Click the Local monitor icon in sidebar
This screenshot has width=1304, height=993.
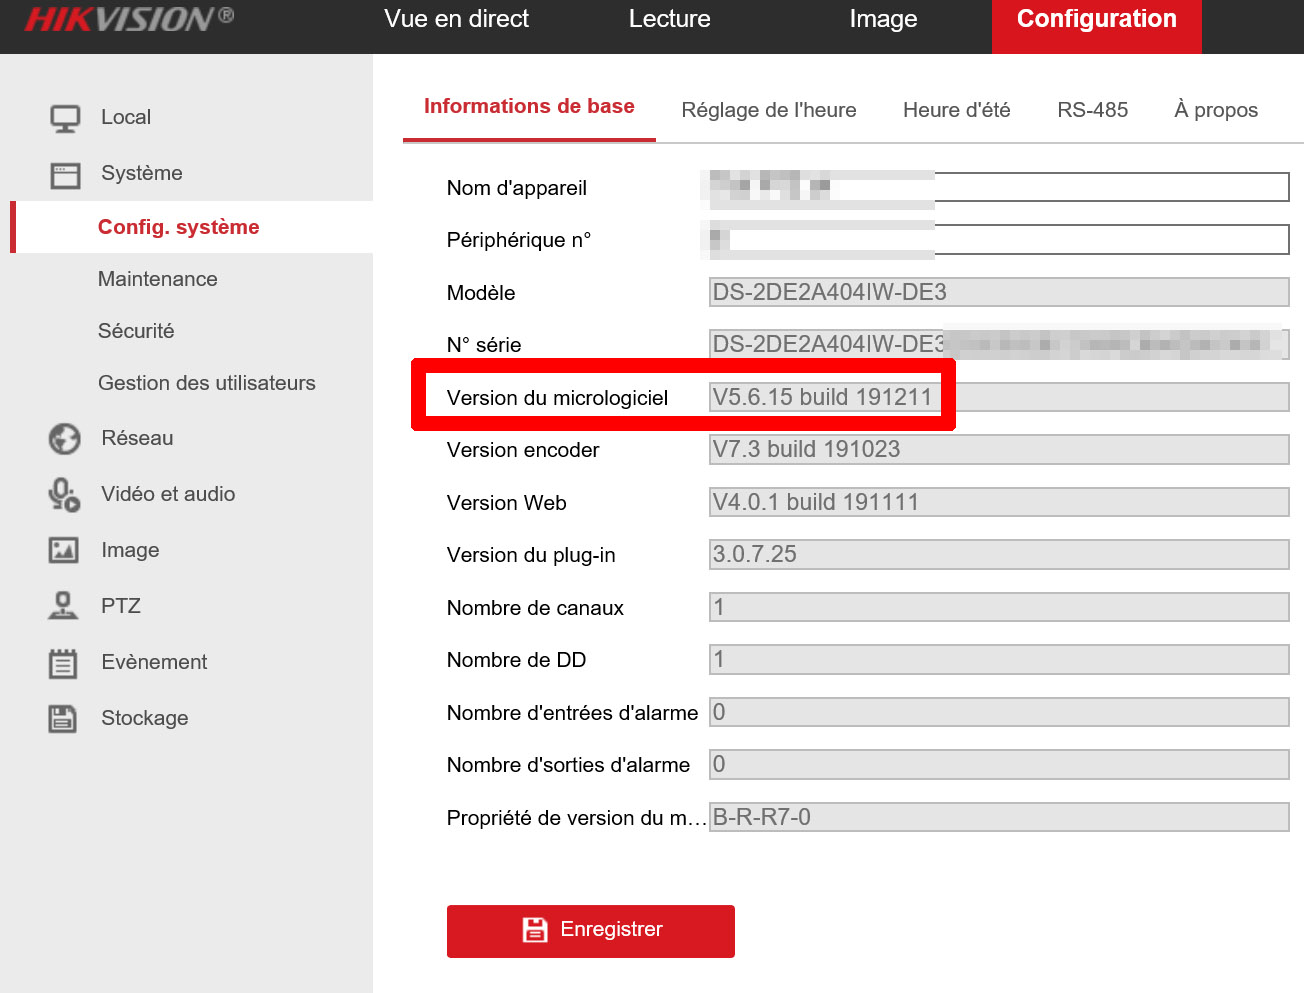pos(65,118)
